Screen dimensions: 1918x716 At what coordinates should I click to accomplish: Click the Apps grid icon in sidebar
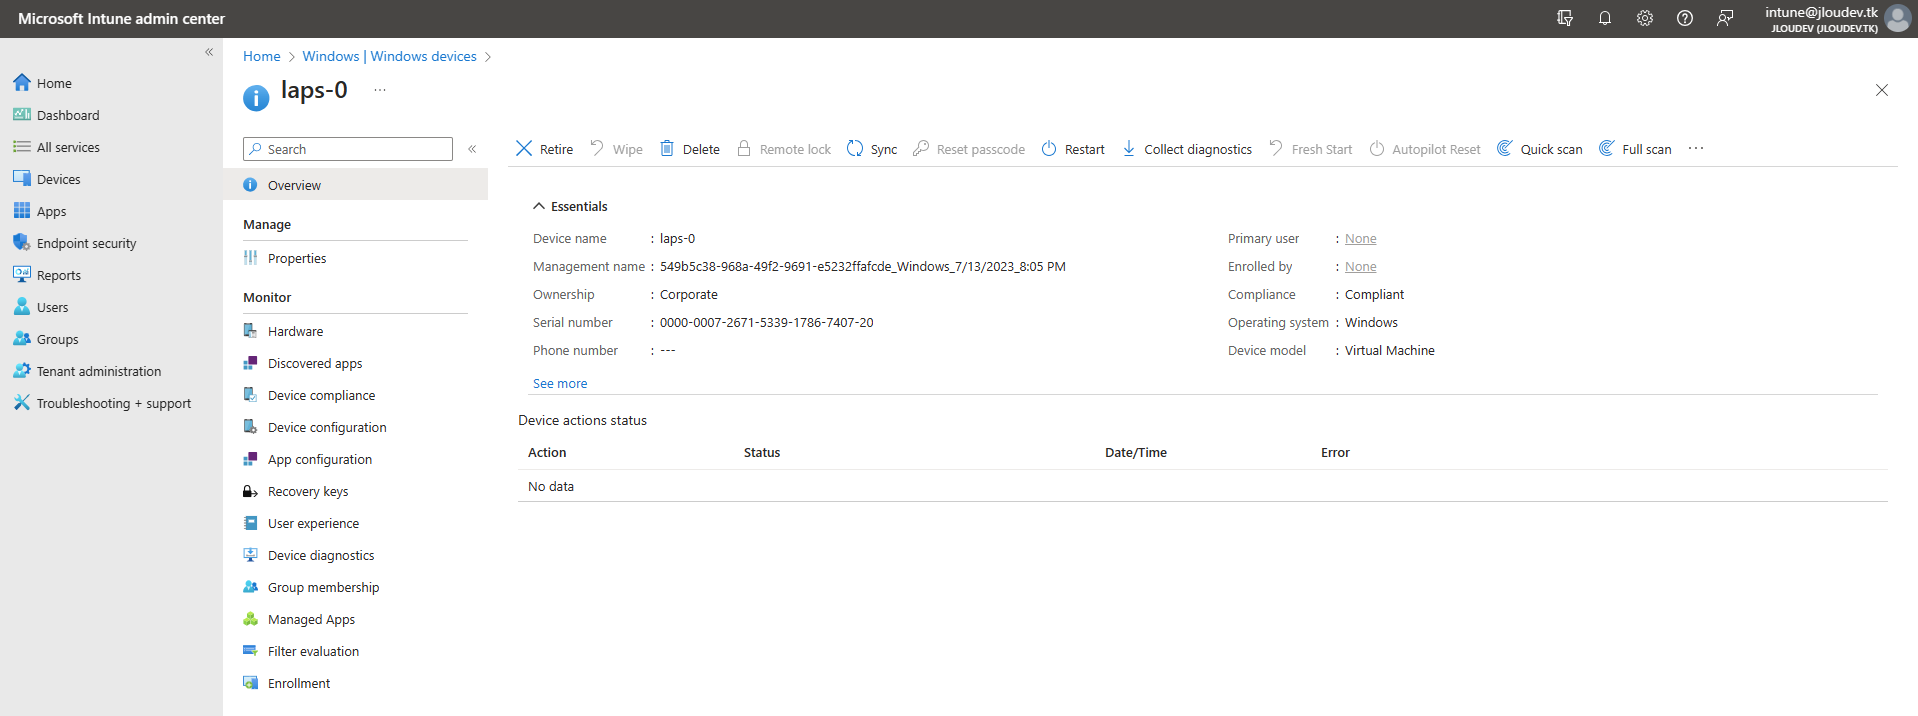click(x=22, y=210)
